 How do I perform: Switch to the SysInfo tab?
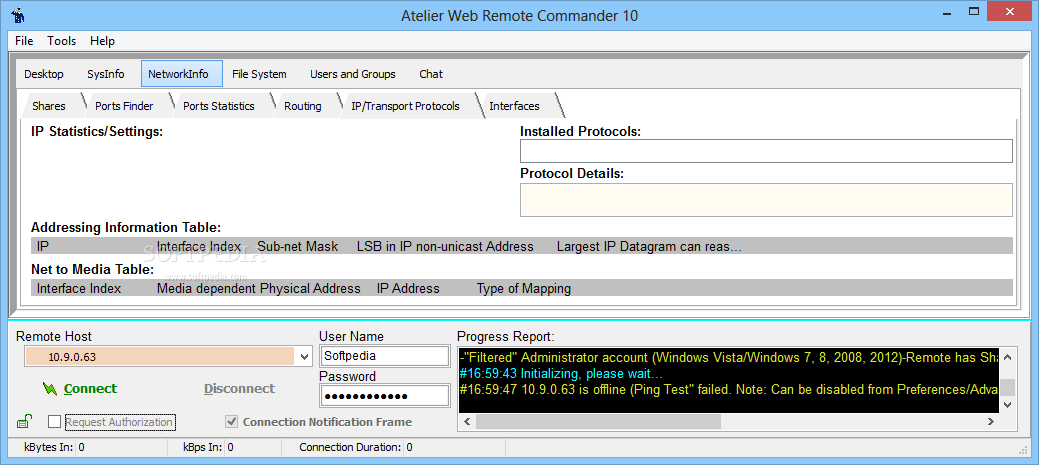coord(105,74)
